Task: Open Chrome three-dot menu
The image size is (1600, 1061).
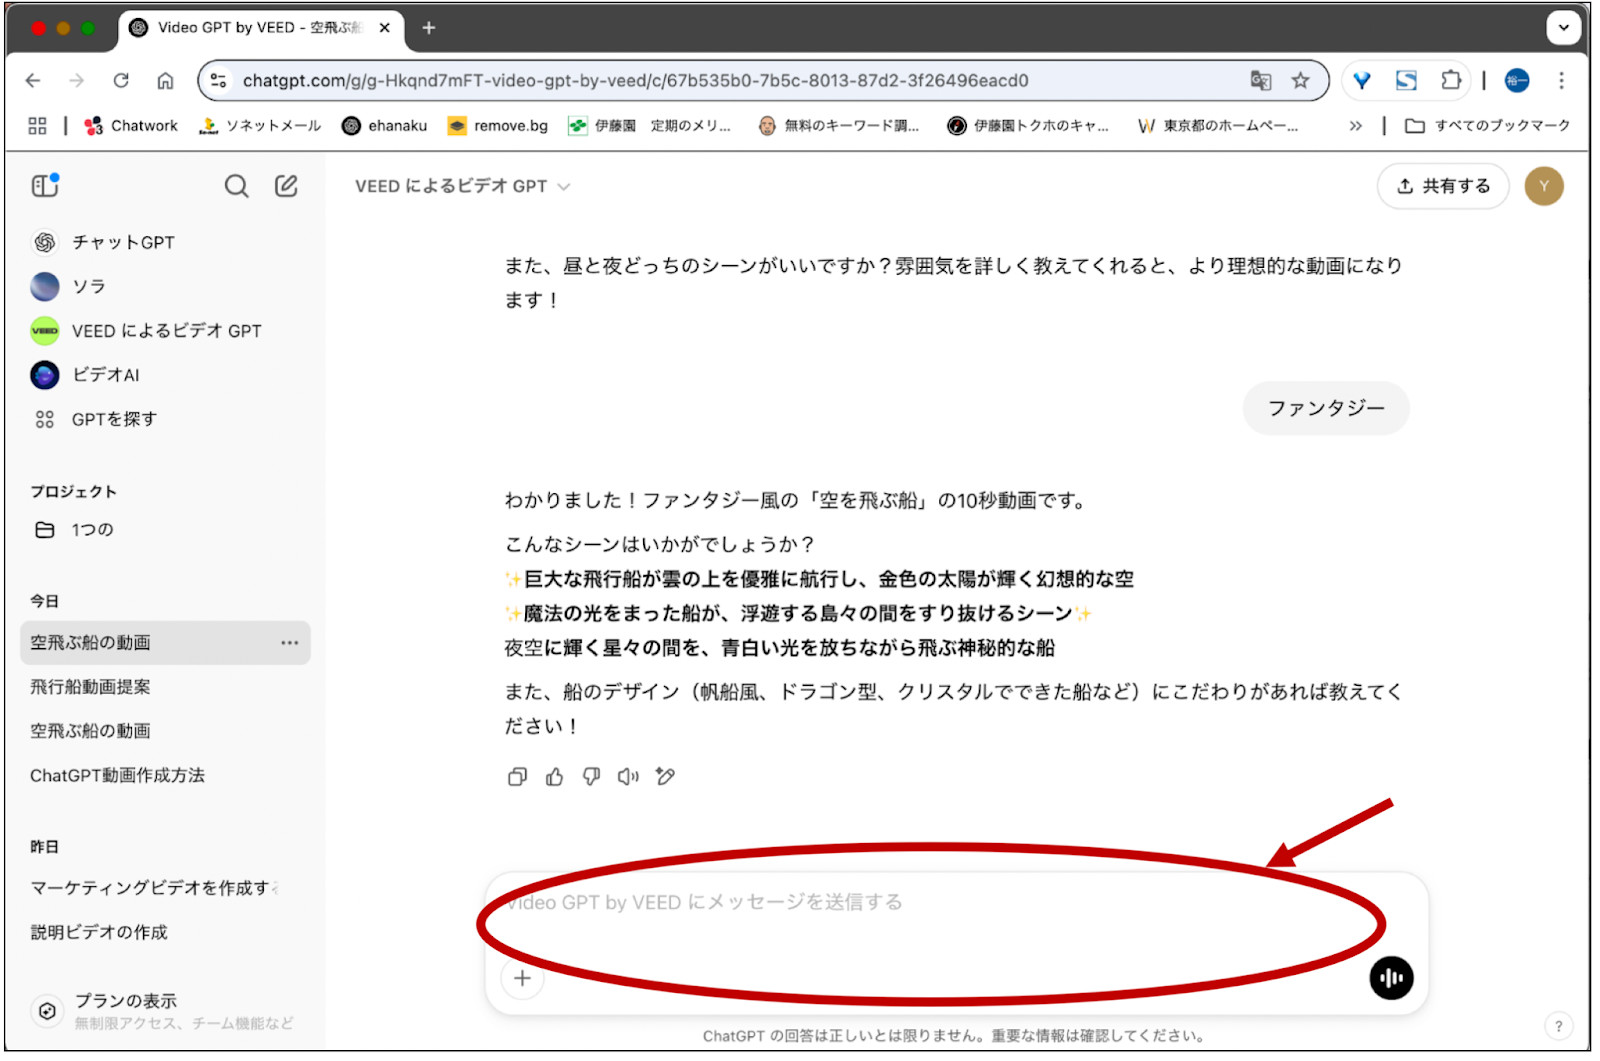Action: (x=1561, y=81)
